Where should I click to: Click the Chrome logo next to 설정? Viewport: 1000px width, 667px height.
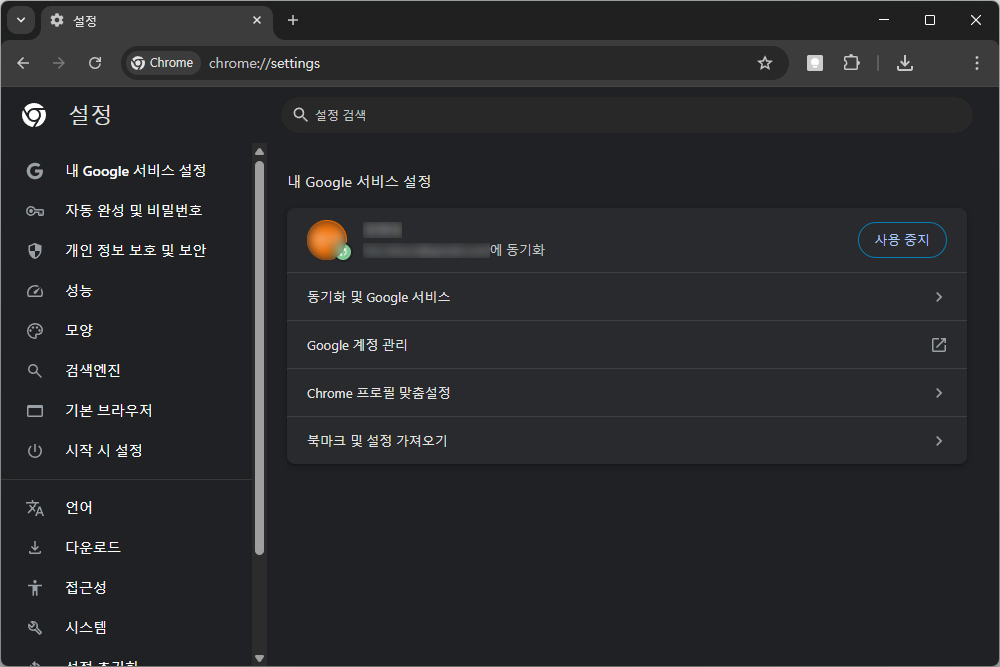click(34, 115)
